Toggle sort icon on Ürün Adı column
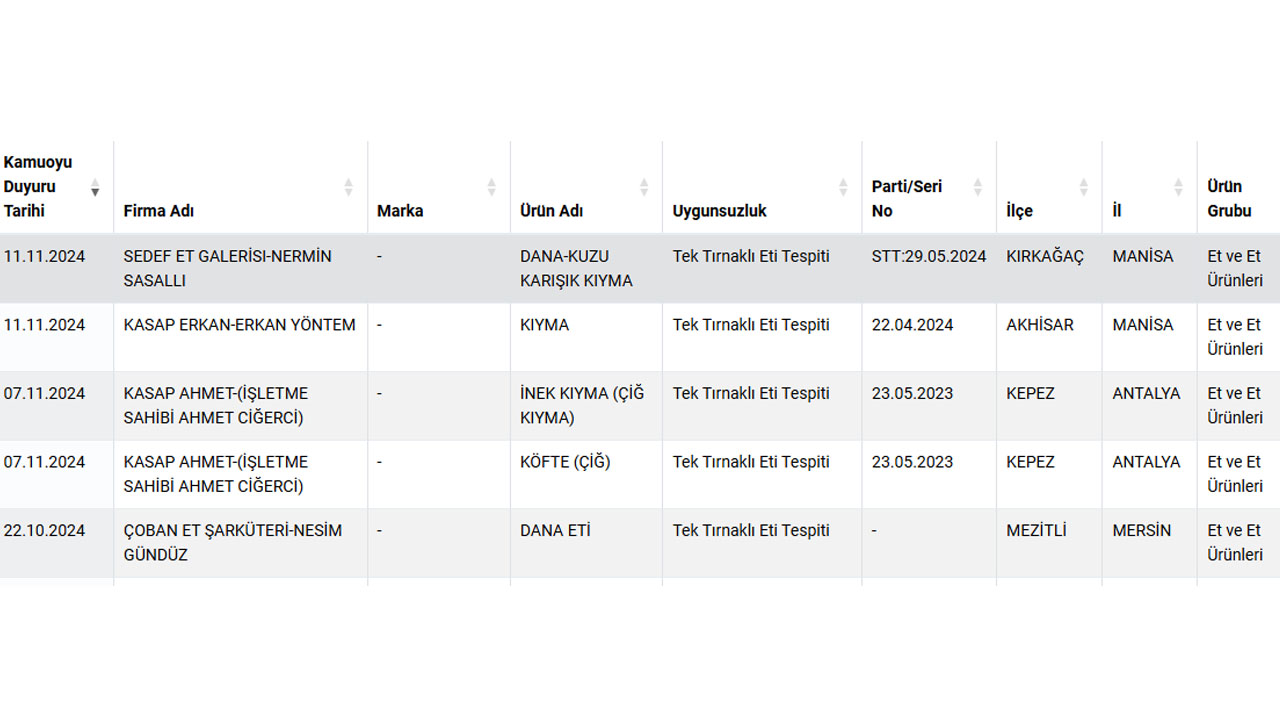Viewport: 1280px width, 720px height. click(644, 187)
